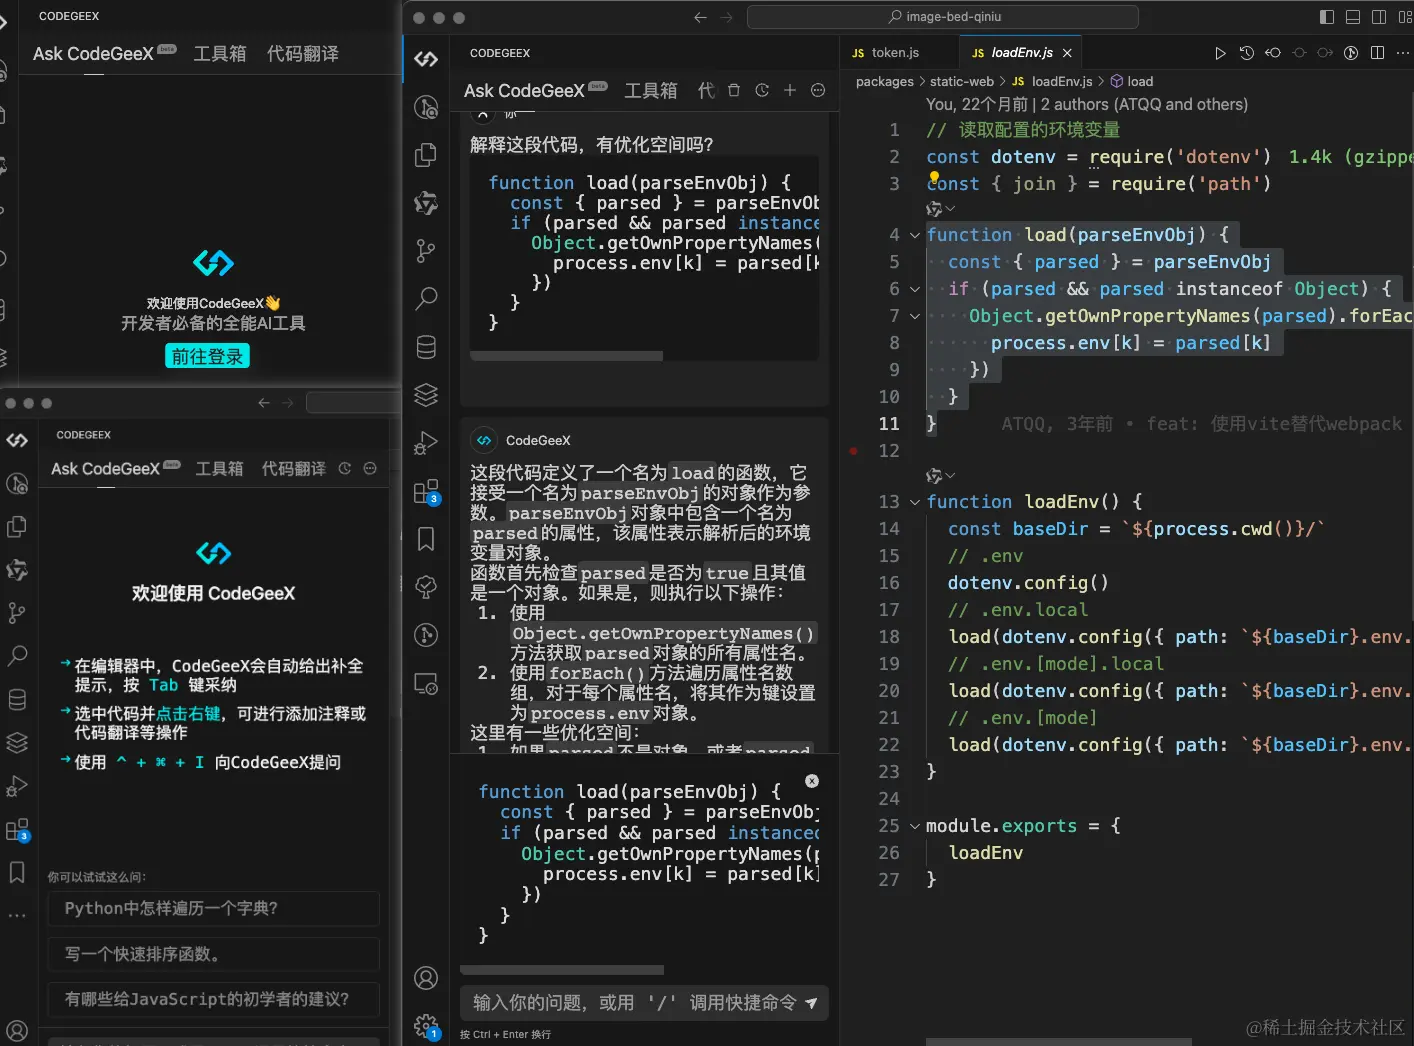This screenshot has width=1414, height=1046.
Task: Open database icon in main window activity bar
Action: 426,347
